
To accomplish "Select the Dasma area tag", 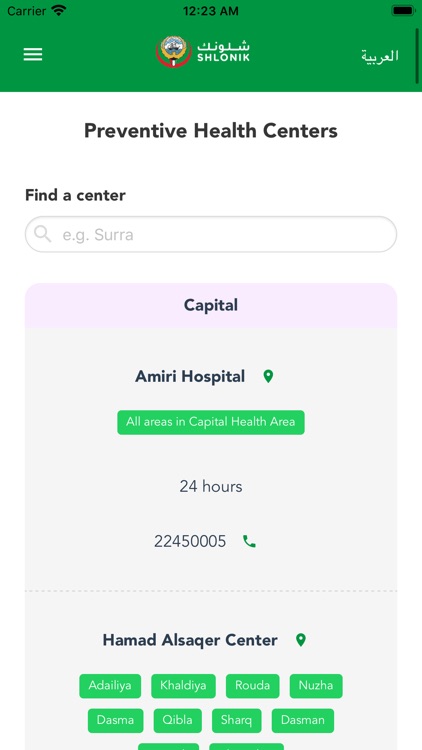I will pyautogui.click(x=115, y=721).
